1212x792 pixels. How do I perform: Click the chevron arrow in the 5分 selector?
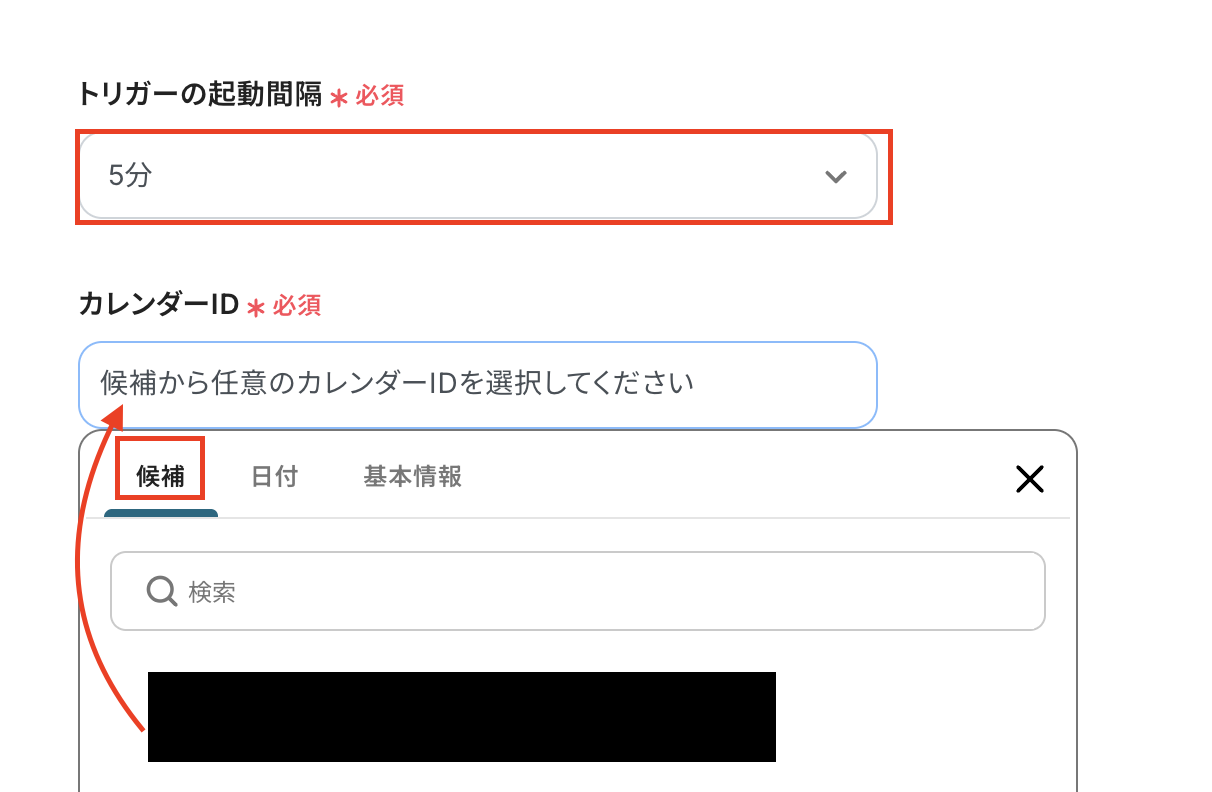[835, 177]
